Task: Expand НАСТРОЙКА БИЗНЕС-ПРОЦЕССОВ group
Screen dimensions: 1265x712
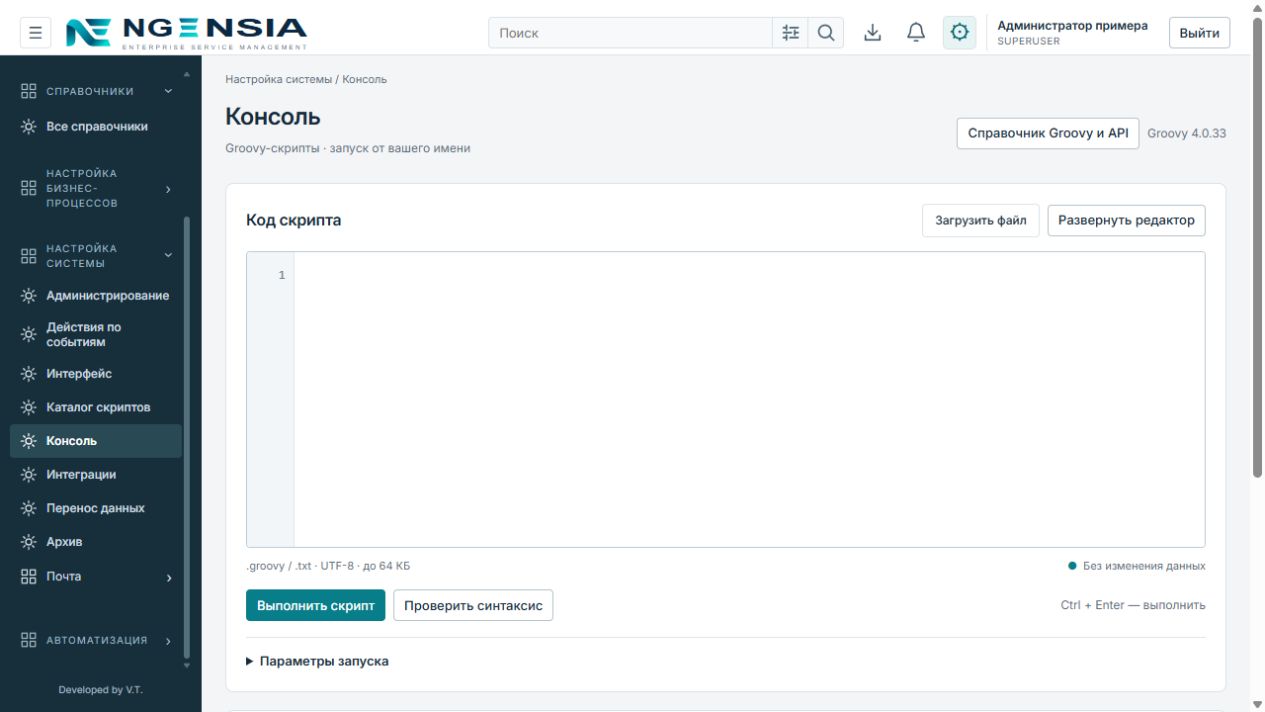Action: point(96,189)
